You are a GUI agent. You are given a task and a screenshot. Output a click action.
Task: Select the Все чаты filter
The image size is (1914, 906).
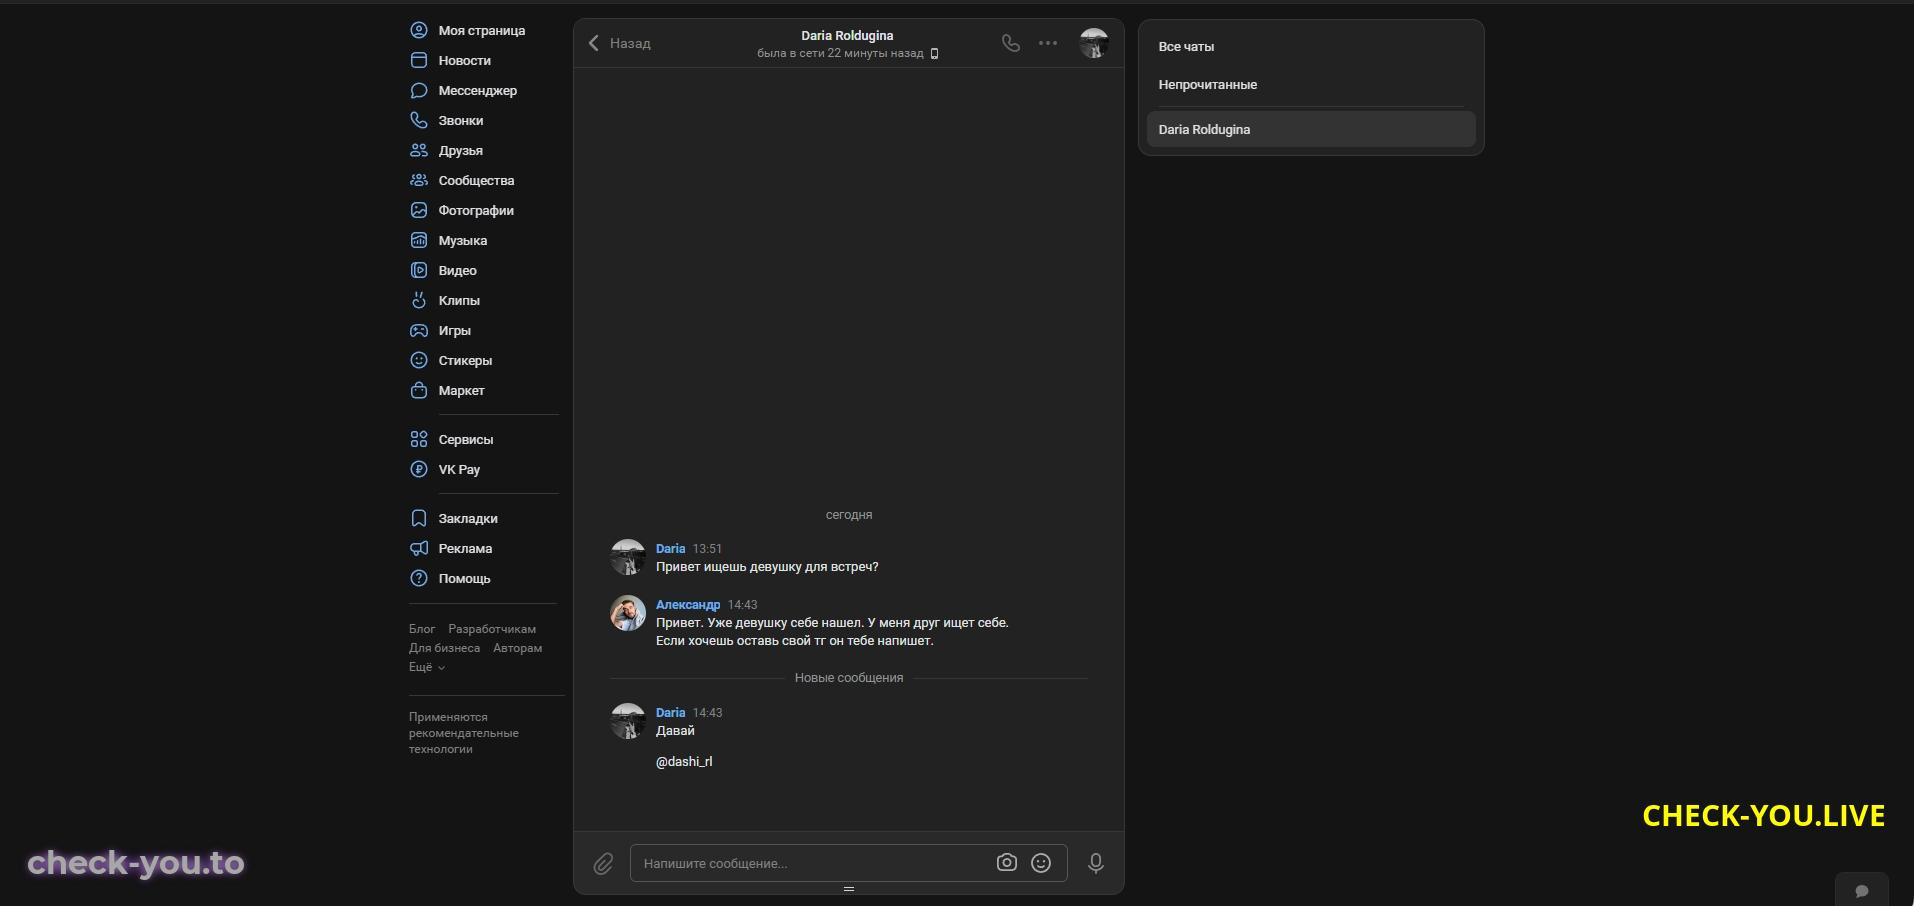point(1311,47)
